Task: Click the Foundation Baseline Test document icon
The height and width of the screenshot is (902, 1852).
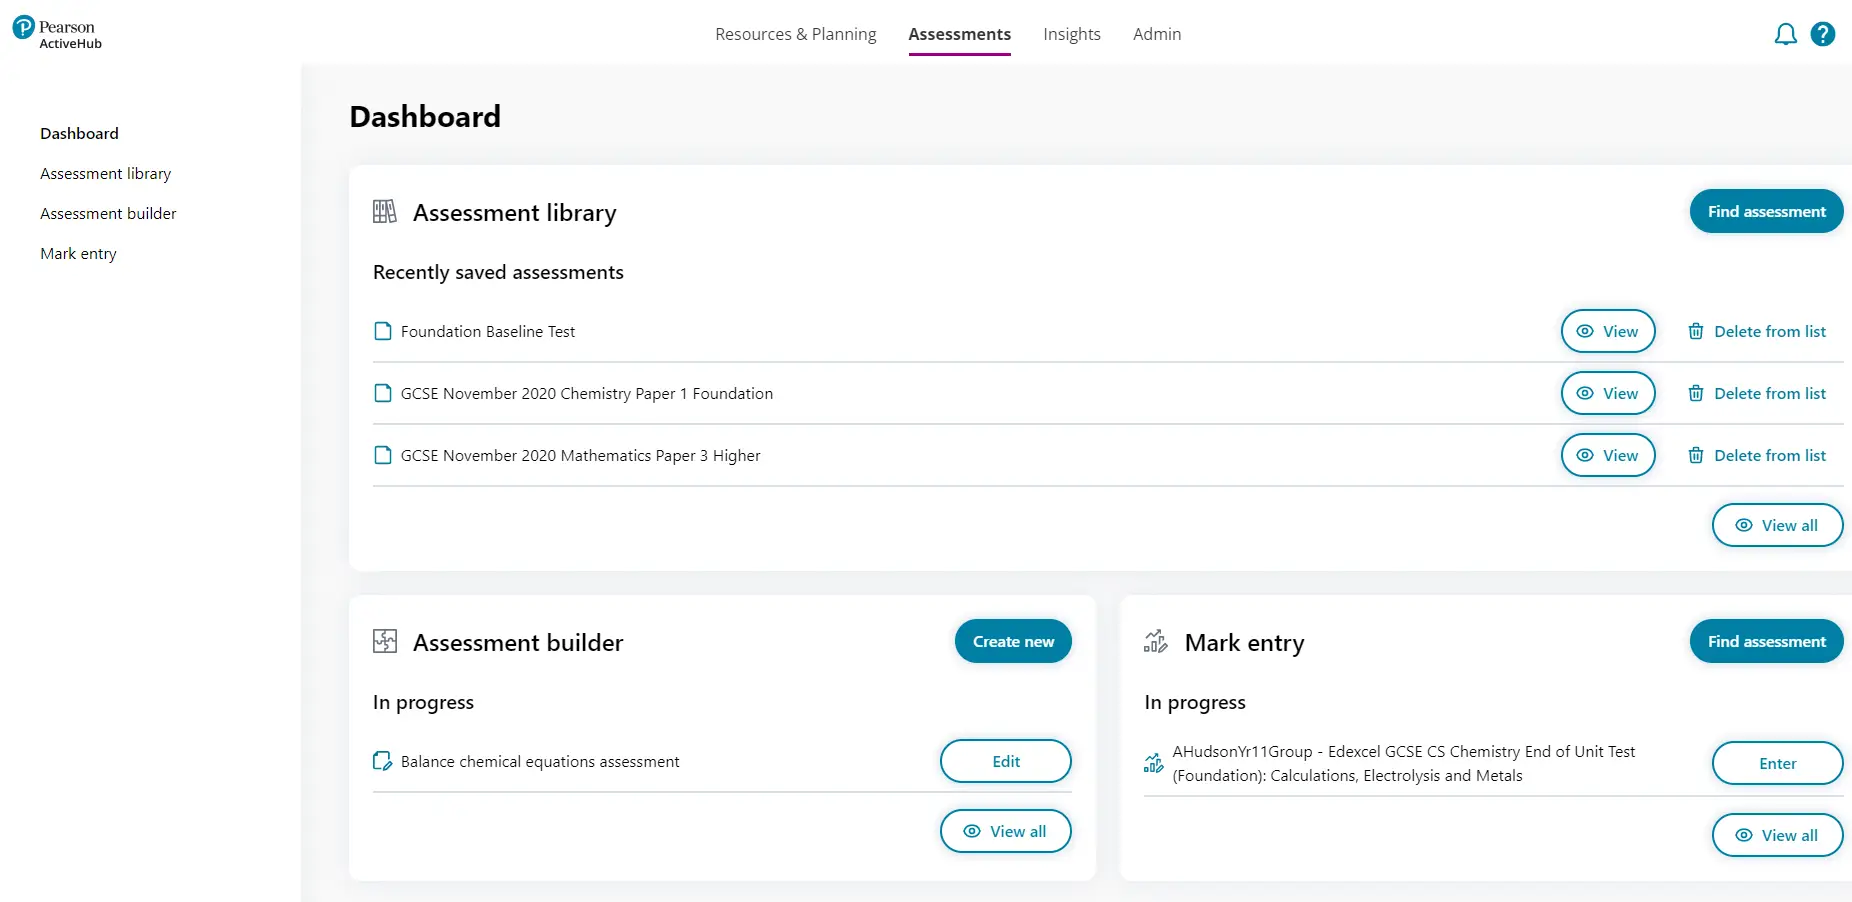Action: click(x=382, y=331)
